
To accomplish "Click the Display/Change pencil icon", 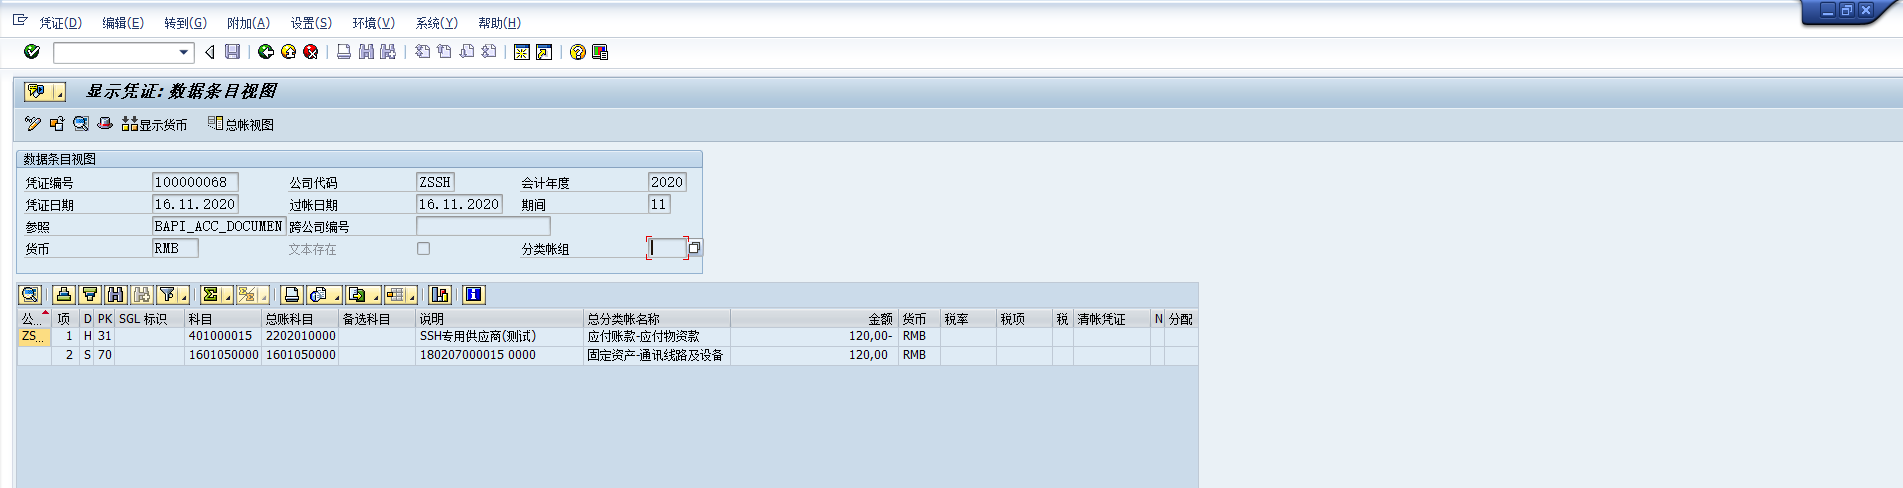I will click(x=33, y=124).
